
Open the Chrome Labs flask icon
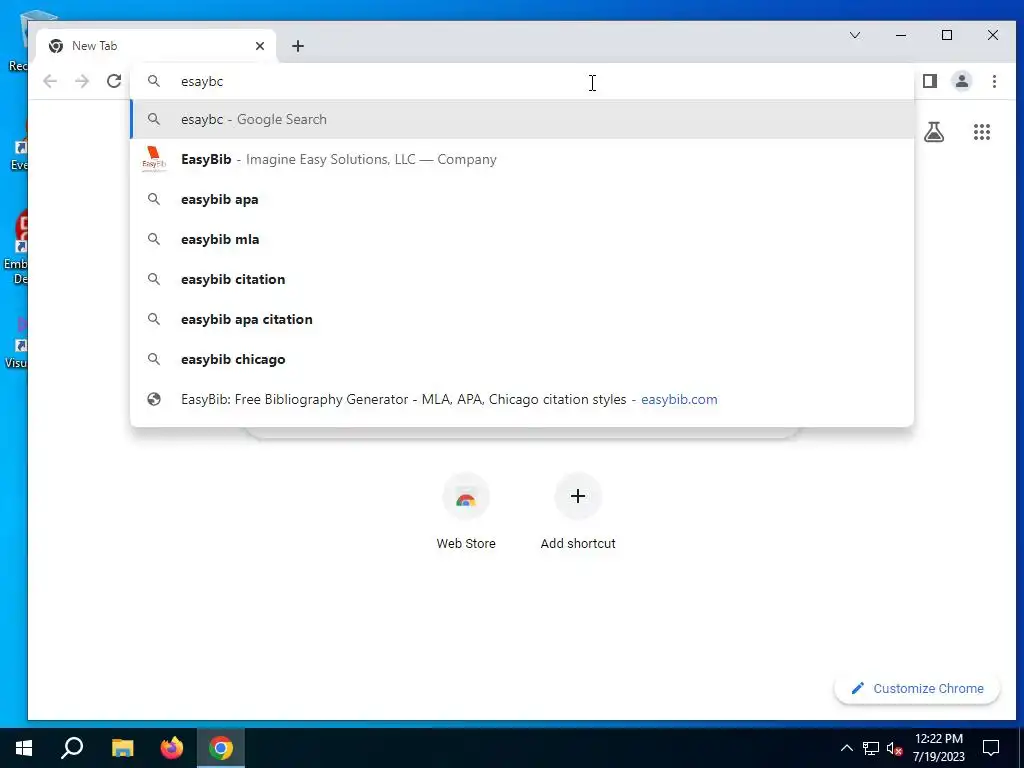(x=934, y=133)
